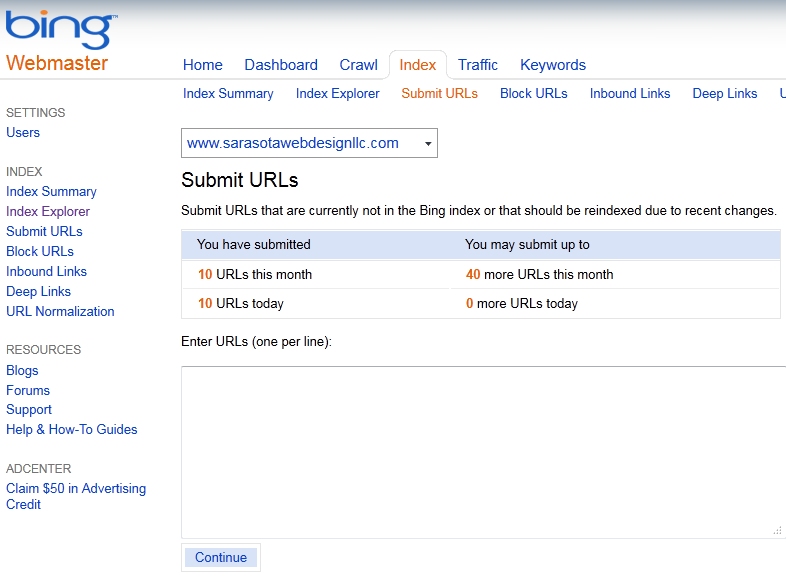Open the Blogs resource link

(22, 370)
